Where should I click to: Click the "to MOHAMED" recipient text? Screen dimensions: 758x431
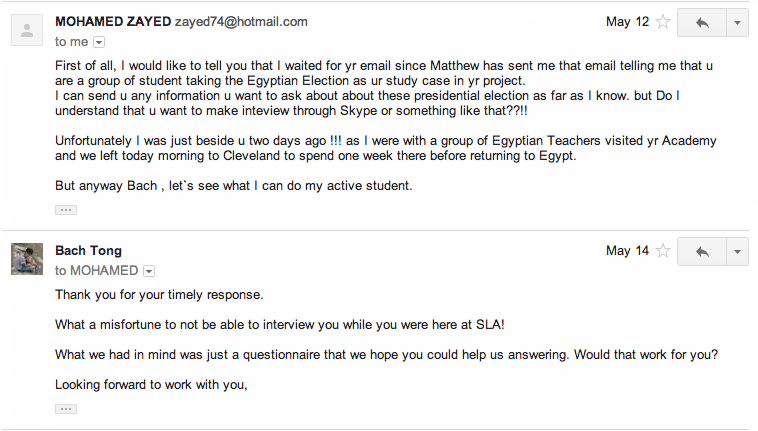[96, 271]
